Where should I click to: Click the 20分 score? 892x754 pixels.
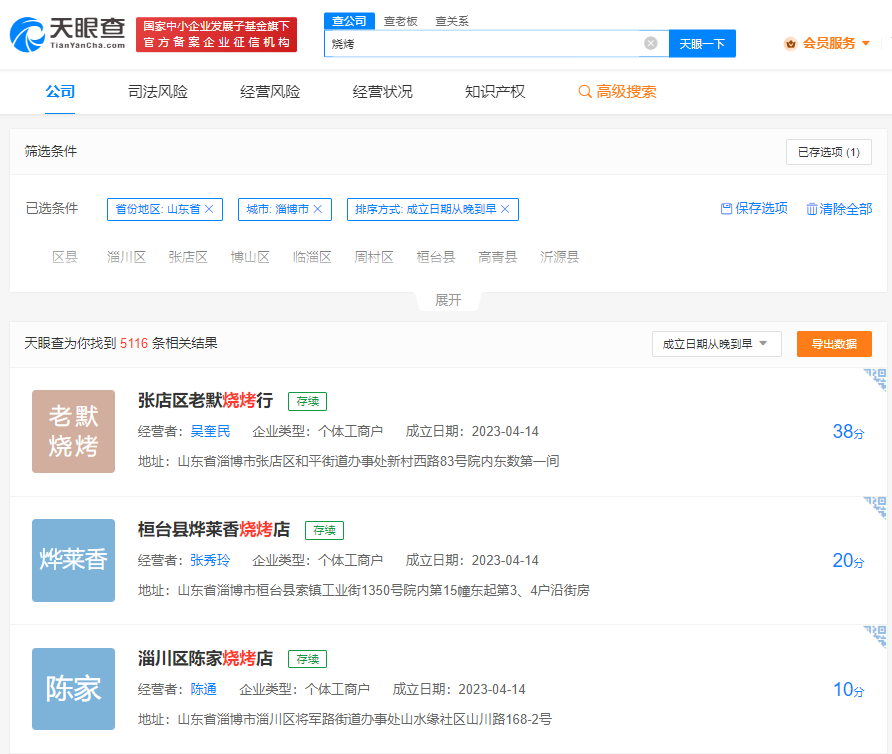pyautogui.click(x=849, y=561)
